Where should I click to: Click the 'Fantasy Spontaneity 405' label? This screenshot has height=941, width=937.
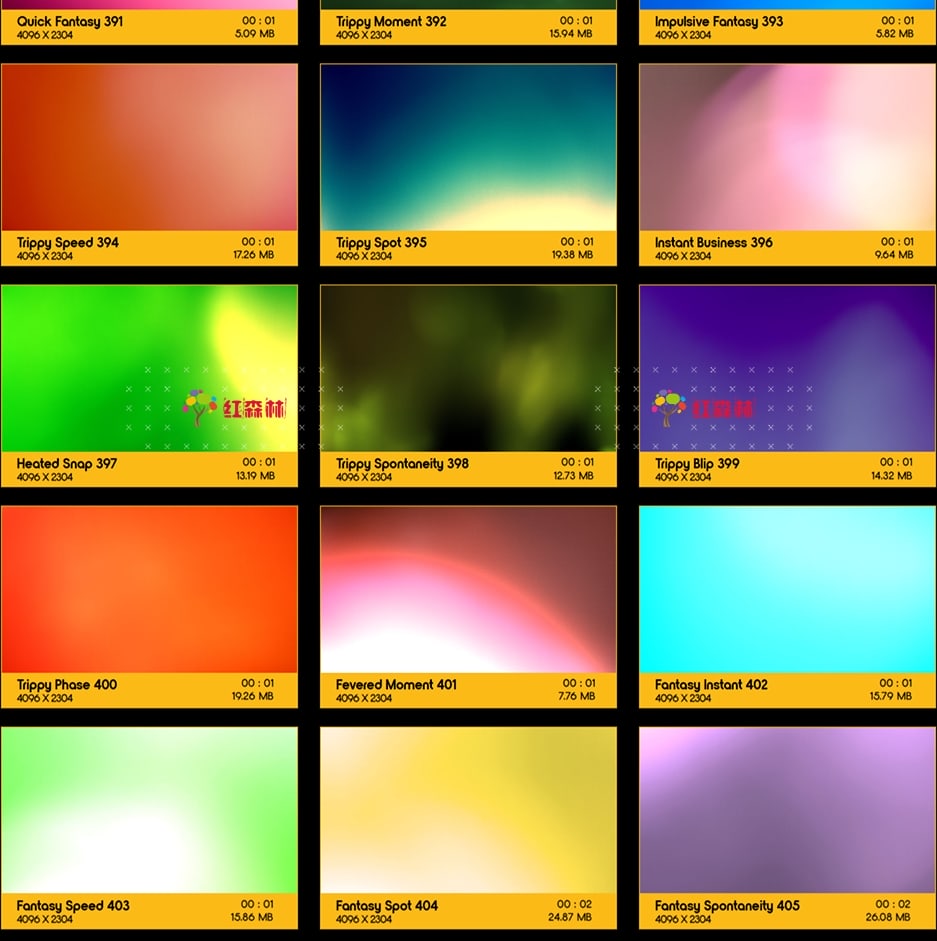[x=727, y=906]
